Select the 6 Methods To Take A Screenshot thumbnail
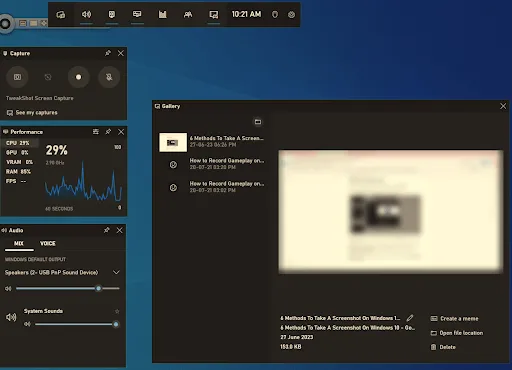Image resolution: width=512 pixels, height=370 pixels. (173, 142)
